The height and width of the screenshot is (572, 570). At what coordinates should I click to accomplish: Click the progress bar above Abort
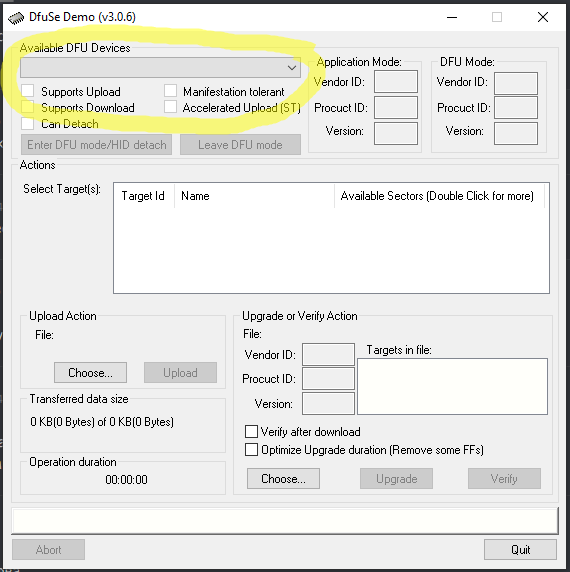click(285, 521)
